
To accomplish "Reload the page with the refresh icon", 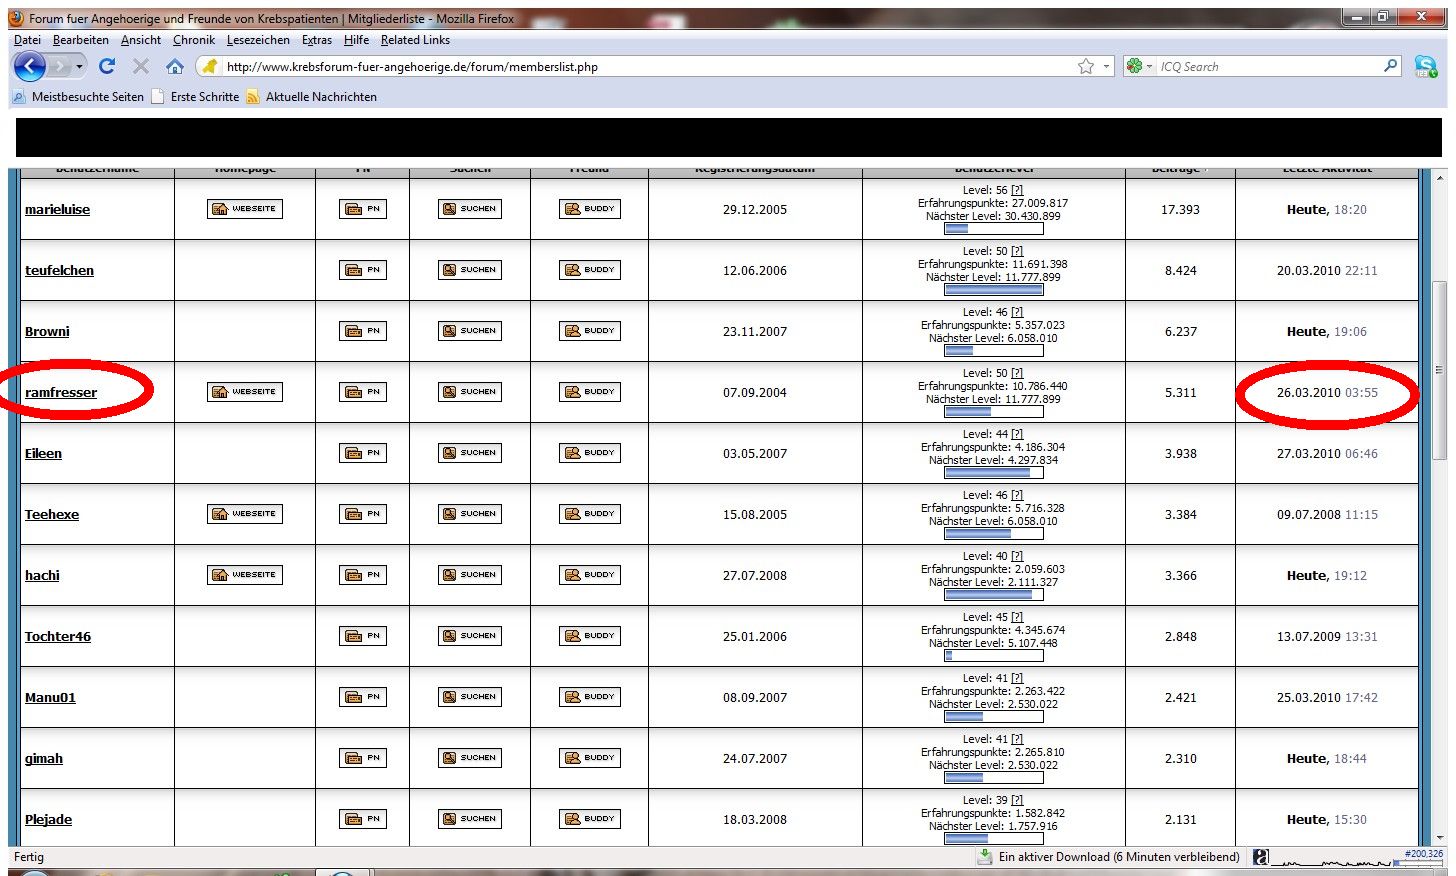I will pos(107,66).
